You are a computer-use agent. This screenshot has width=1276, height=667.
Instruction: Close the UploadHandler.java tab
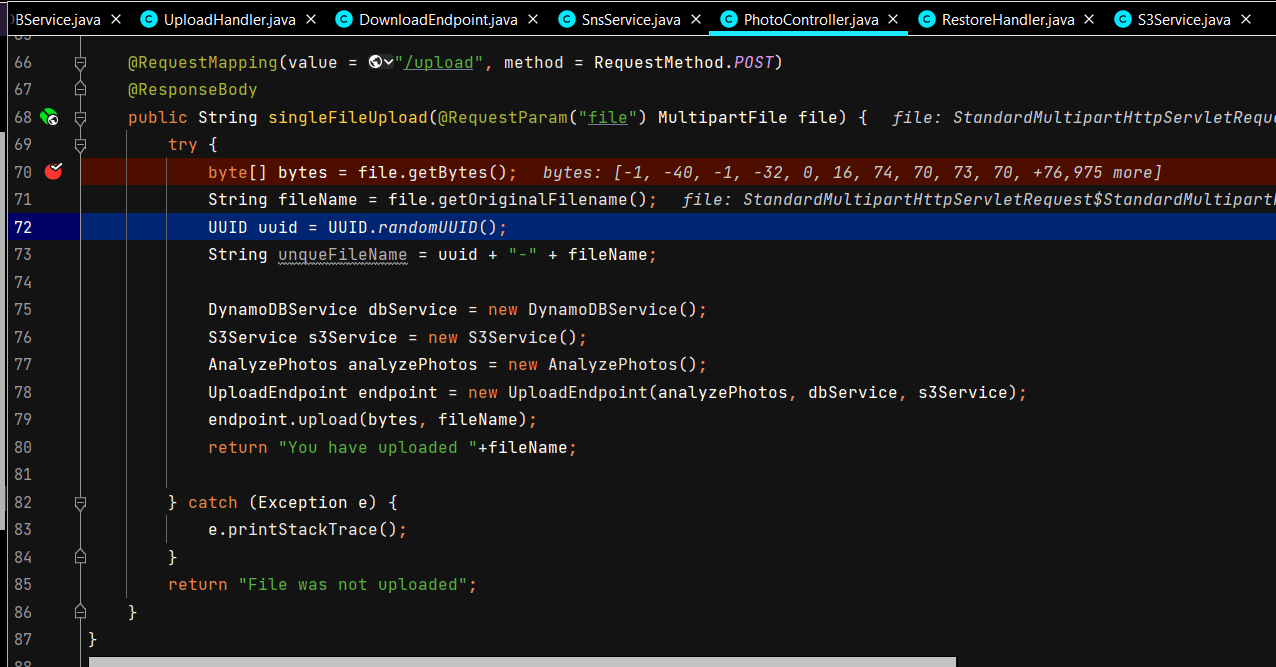pos(310,19)
